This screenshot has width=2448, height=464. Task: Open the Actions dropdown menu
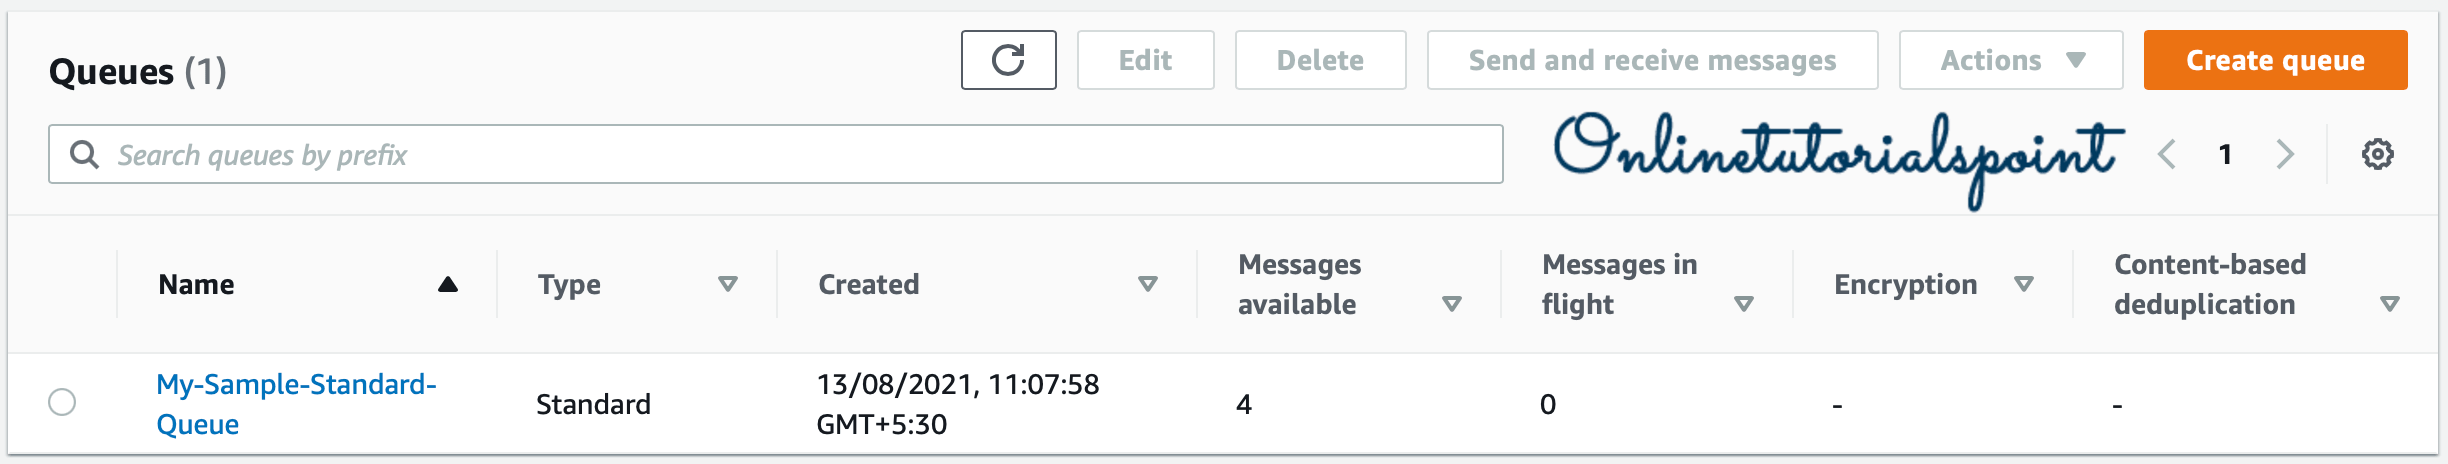(x=2010, y=60)
